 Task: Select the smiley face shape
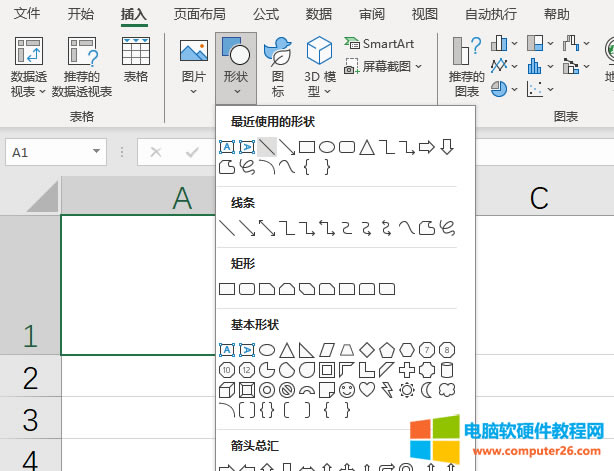click(347, 389)
